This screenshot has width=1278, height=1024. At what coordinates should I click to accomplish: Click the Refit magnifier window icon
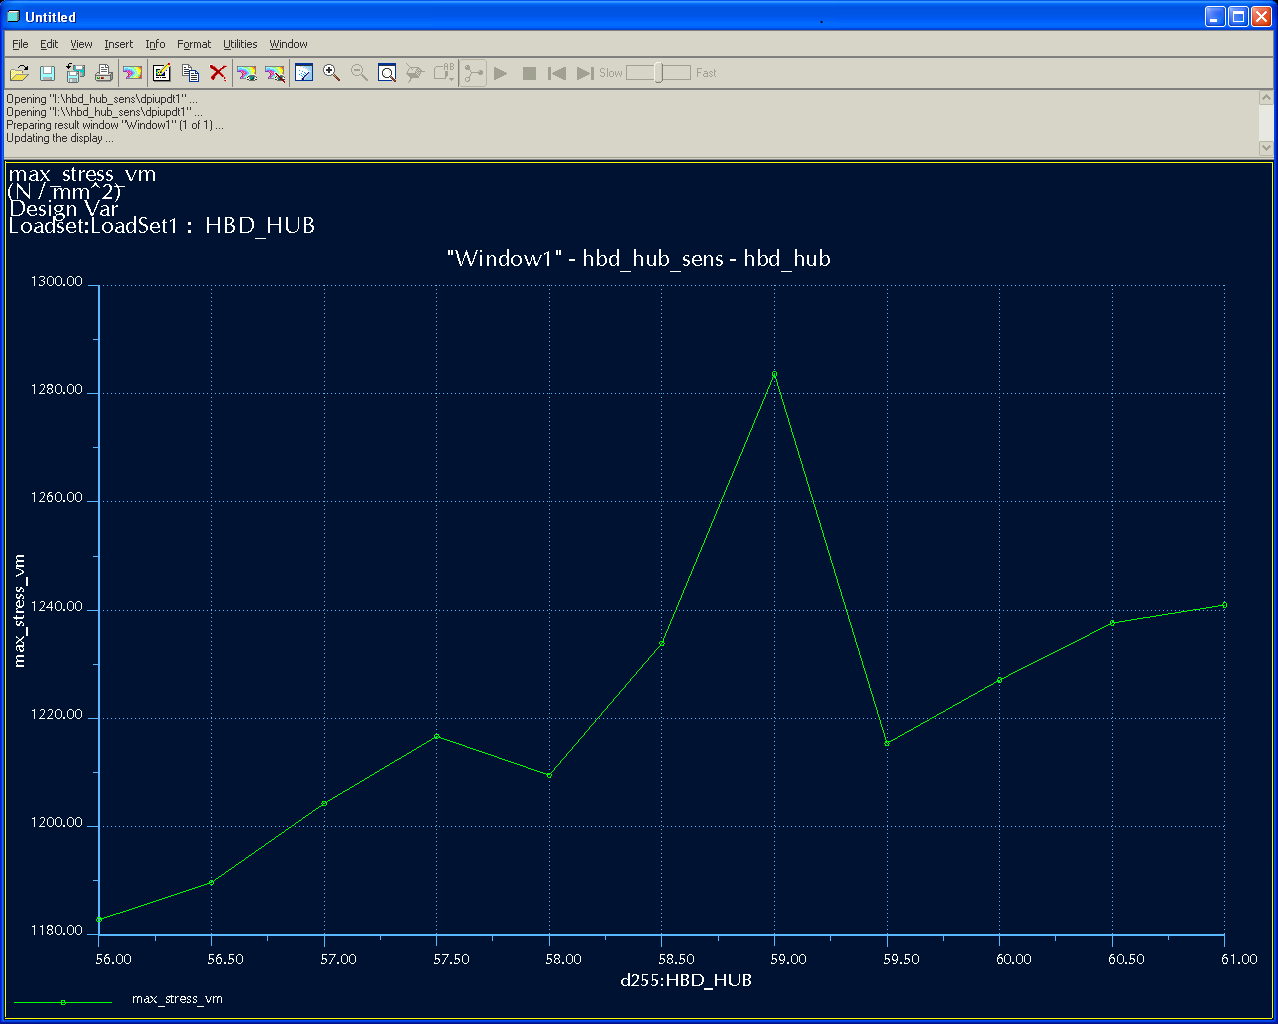click(x=387, y=73)
